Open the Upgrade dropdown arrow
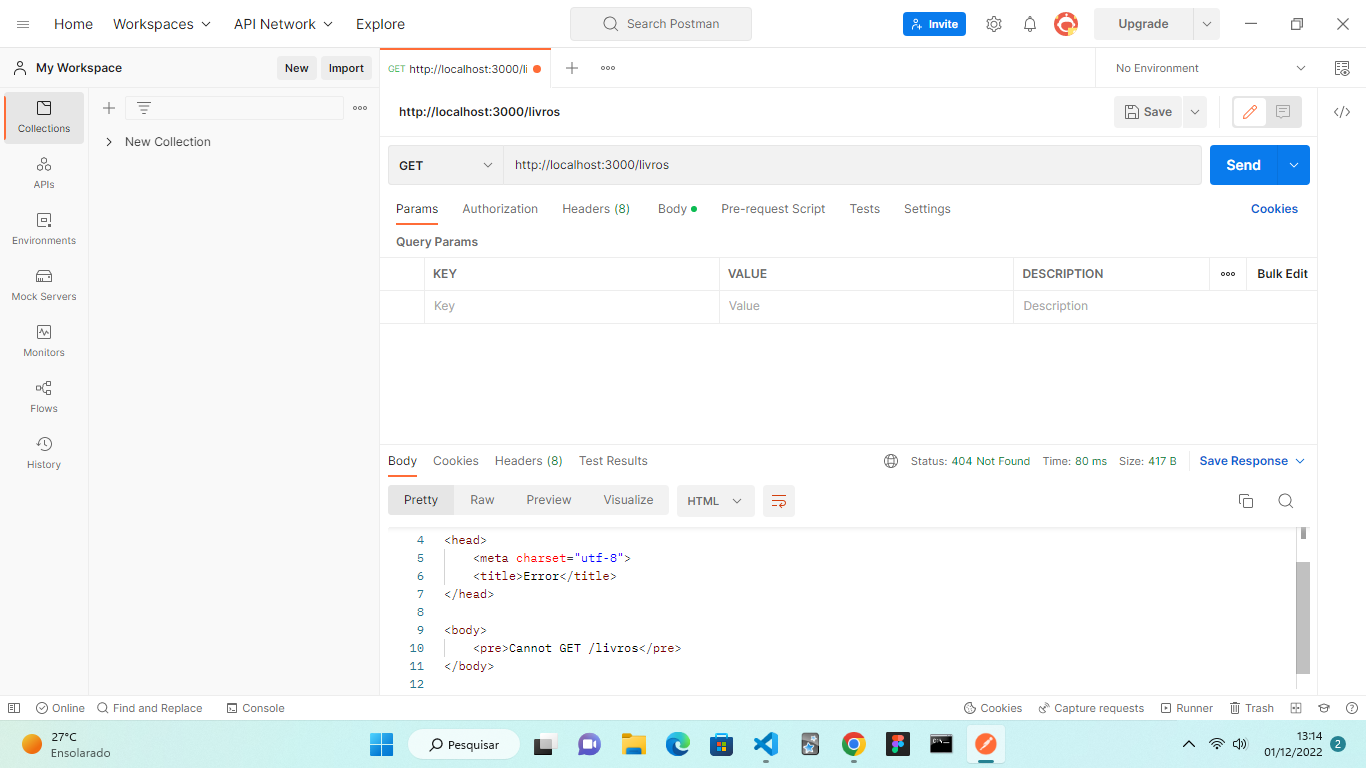The height and width of the screenshot is (768, 1366). (1207, 24)
